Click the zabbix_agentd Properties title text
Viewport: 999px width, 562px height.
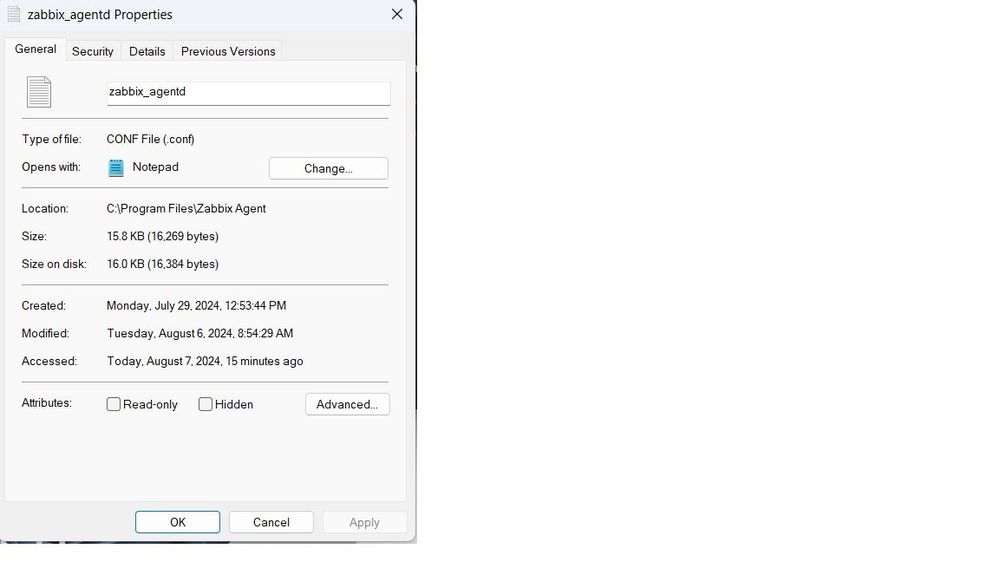[100, 15]
